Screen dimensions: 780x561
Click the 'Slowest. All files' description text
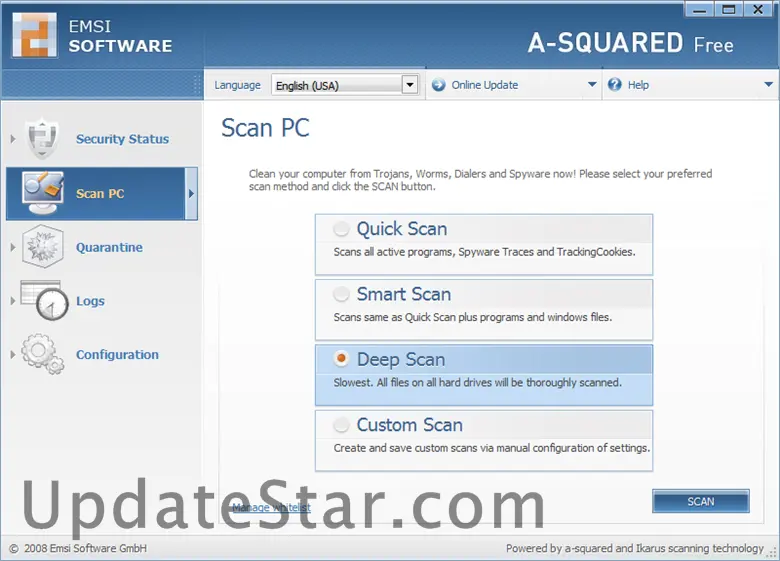click(x=478, y=382)
